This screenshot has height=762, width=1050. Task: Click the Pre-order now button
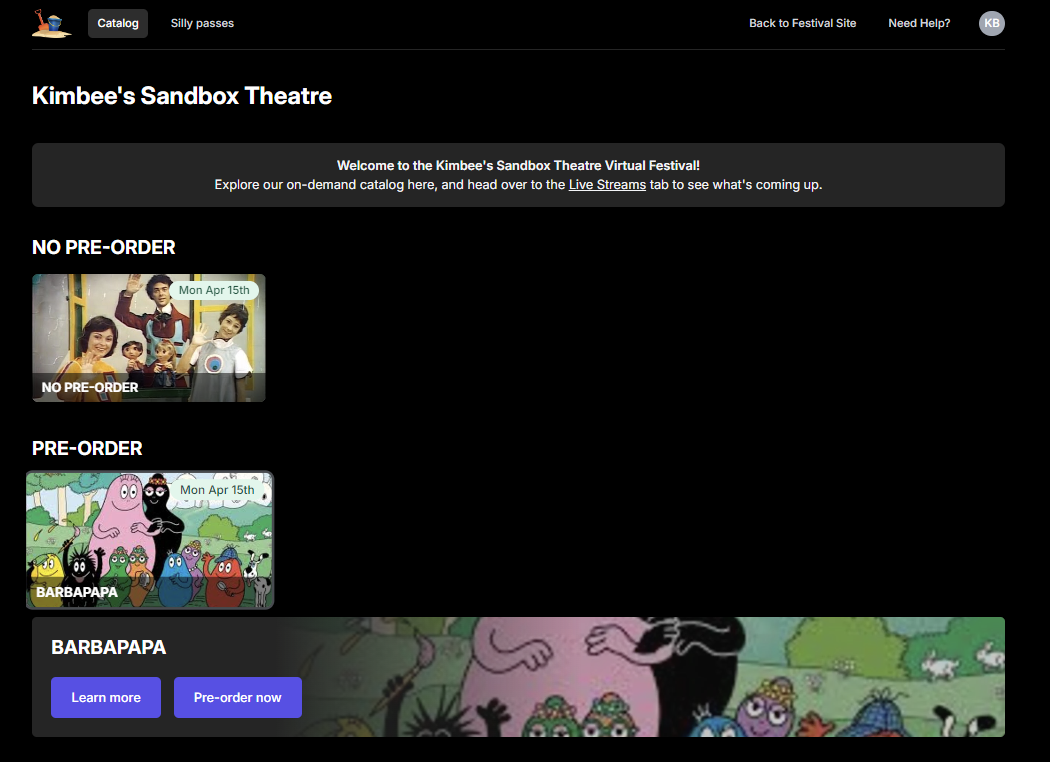pyautogui.click(x=237, y=697)
